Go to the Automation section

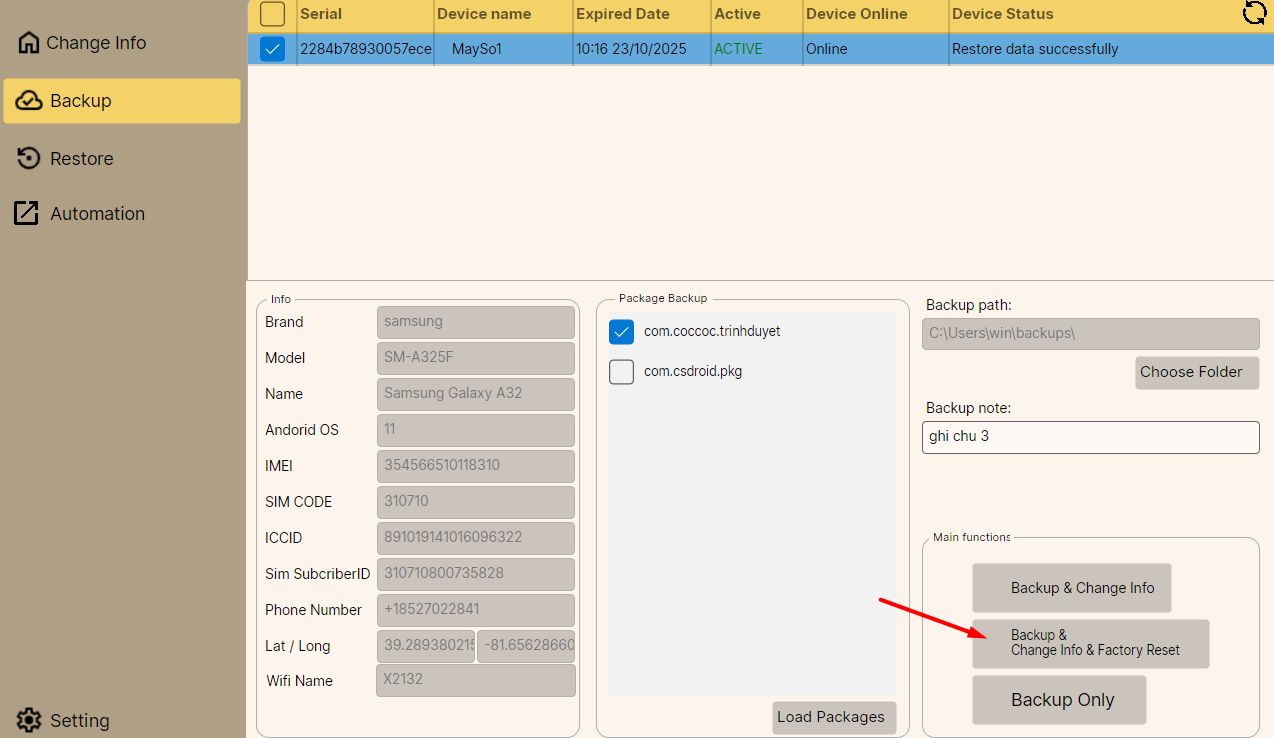tap(97, 213)
